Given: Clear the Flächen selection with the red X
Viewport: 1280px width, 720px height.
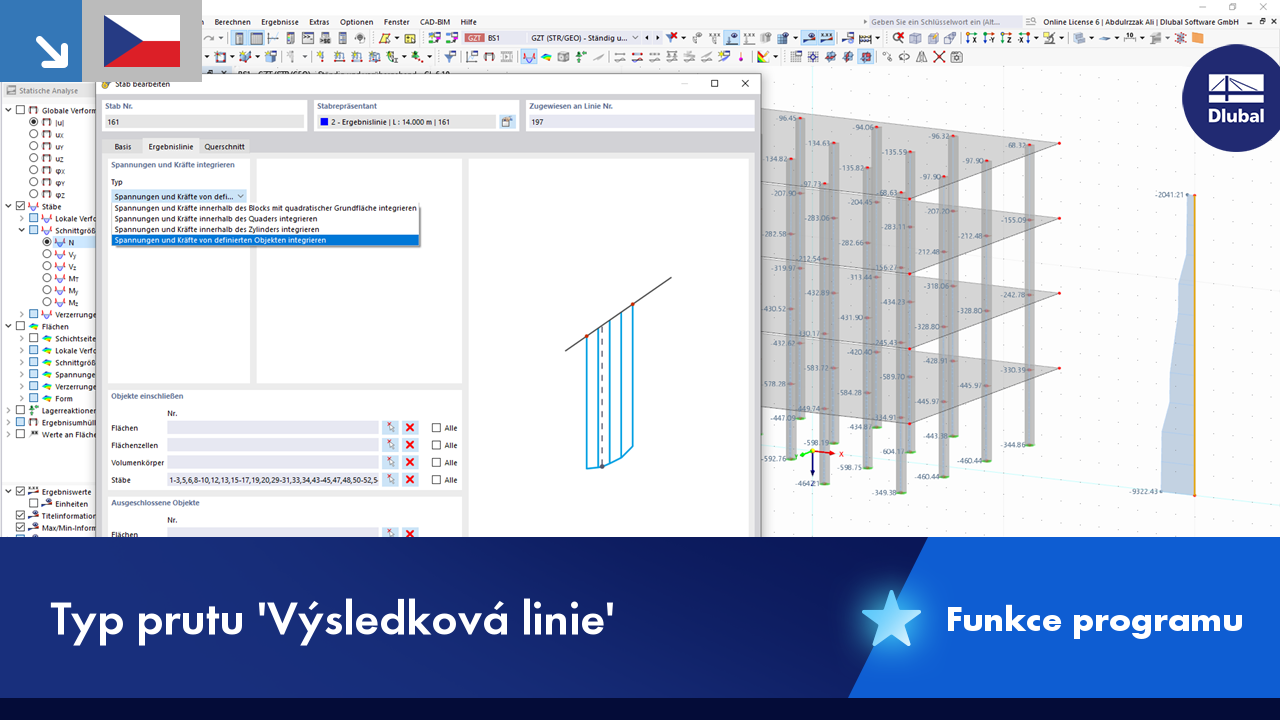Looking at the screenshot, I should 409,427.
